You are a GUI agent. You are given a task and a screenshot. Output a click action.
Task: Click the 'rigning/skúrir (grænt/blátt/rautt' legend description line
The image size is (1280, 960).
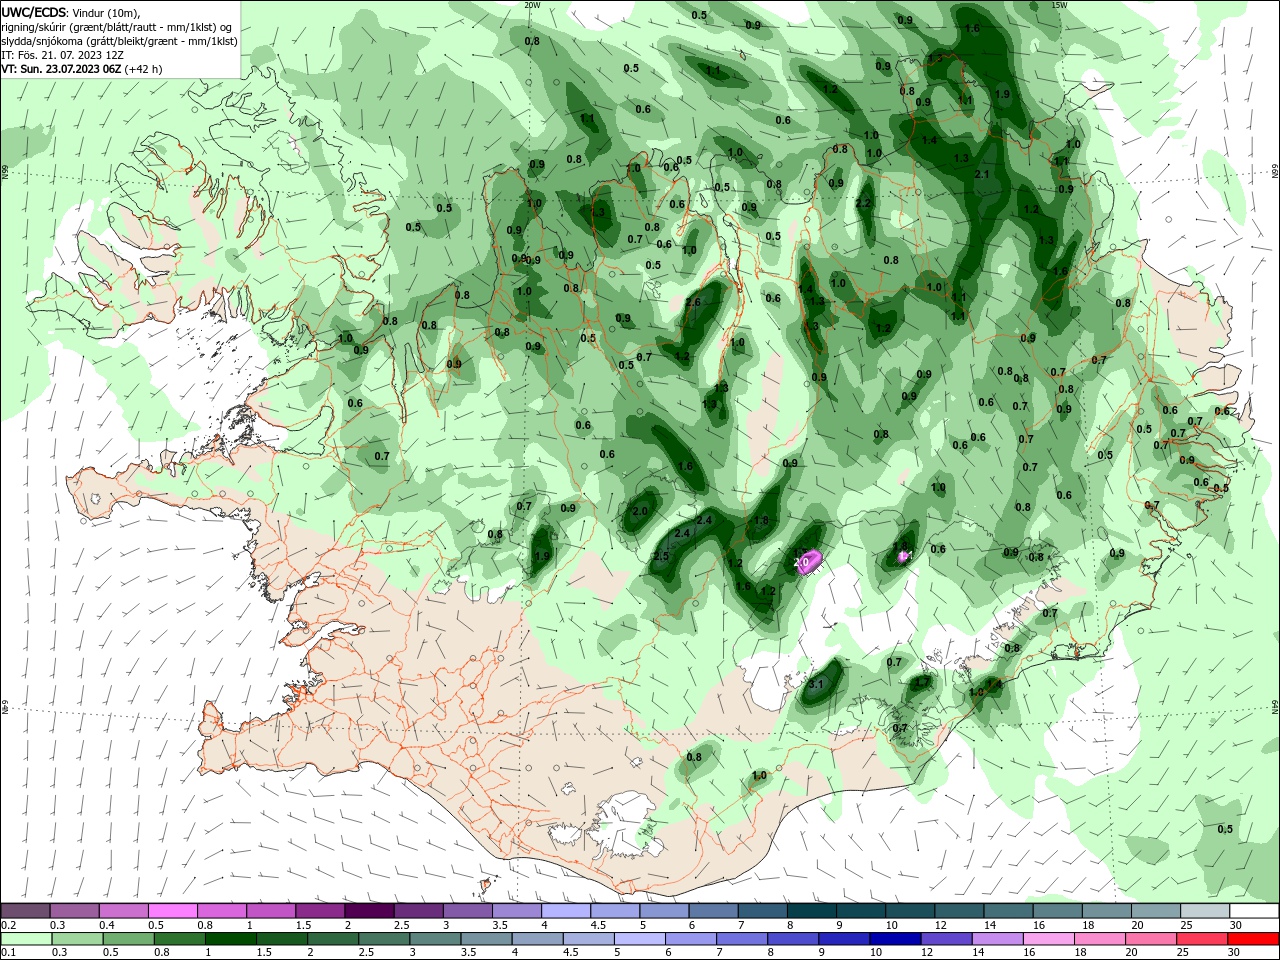pyautogui.click(x=118, y=27)
